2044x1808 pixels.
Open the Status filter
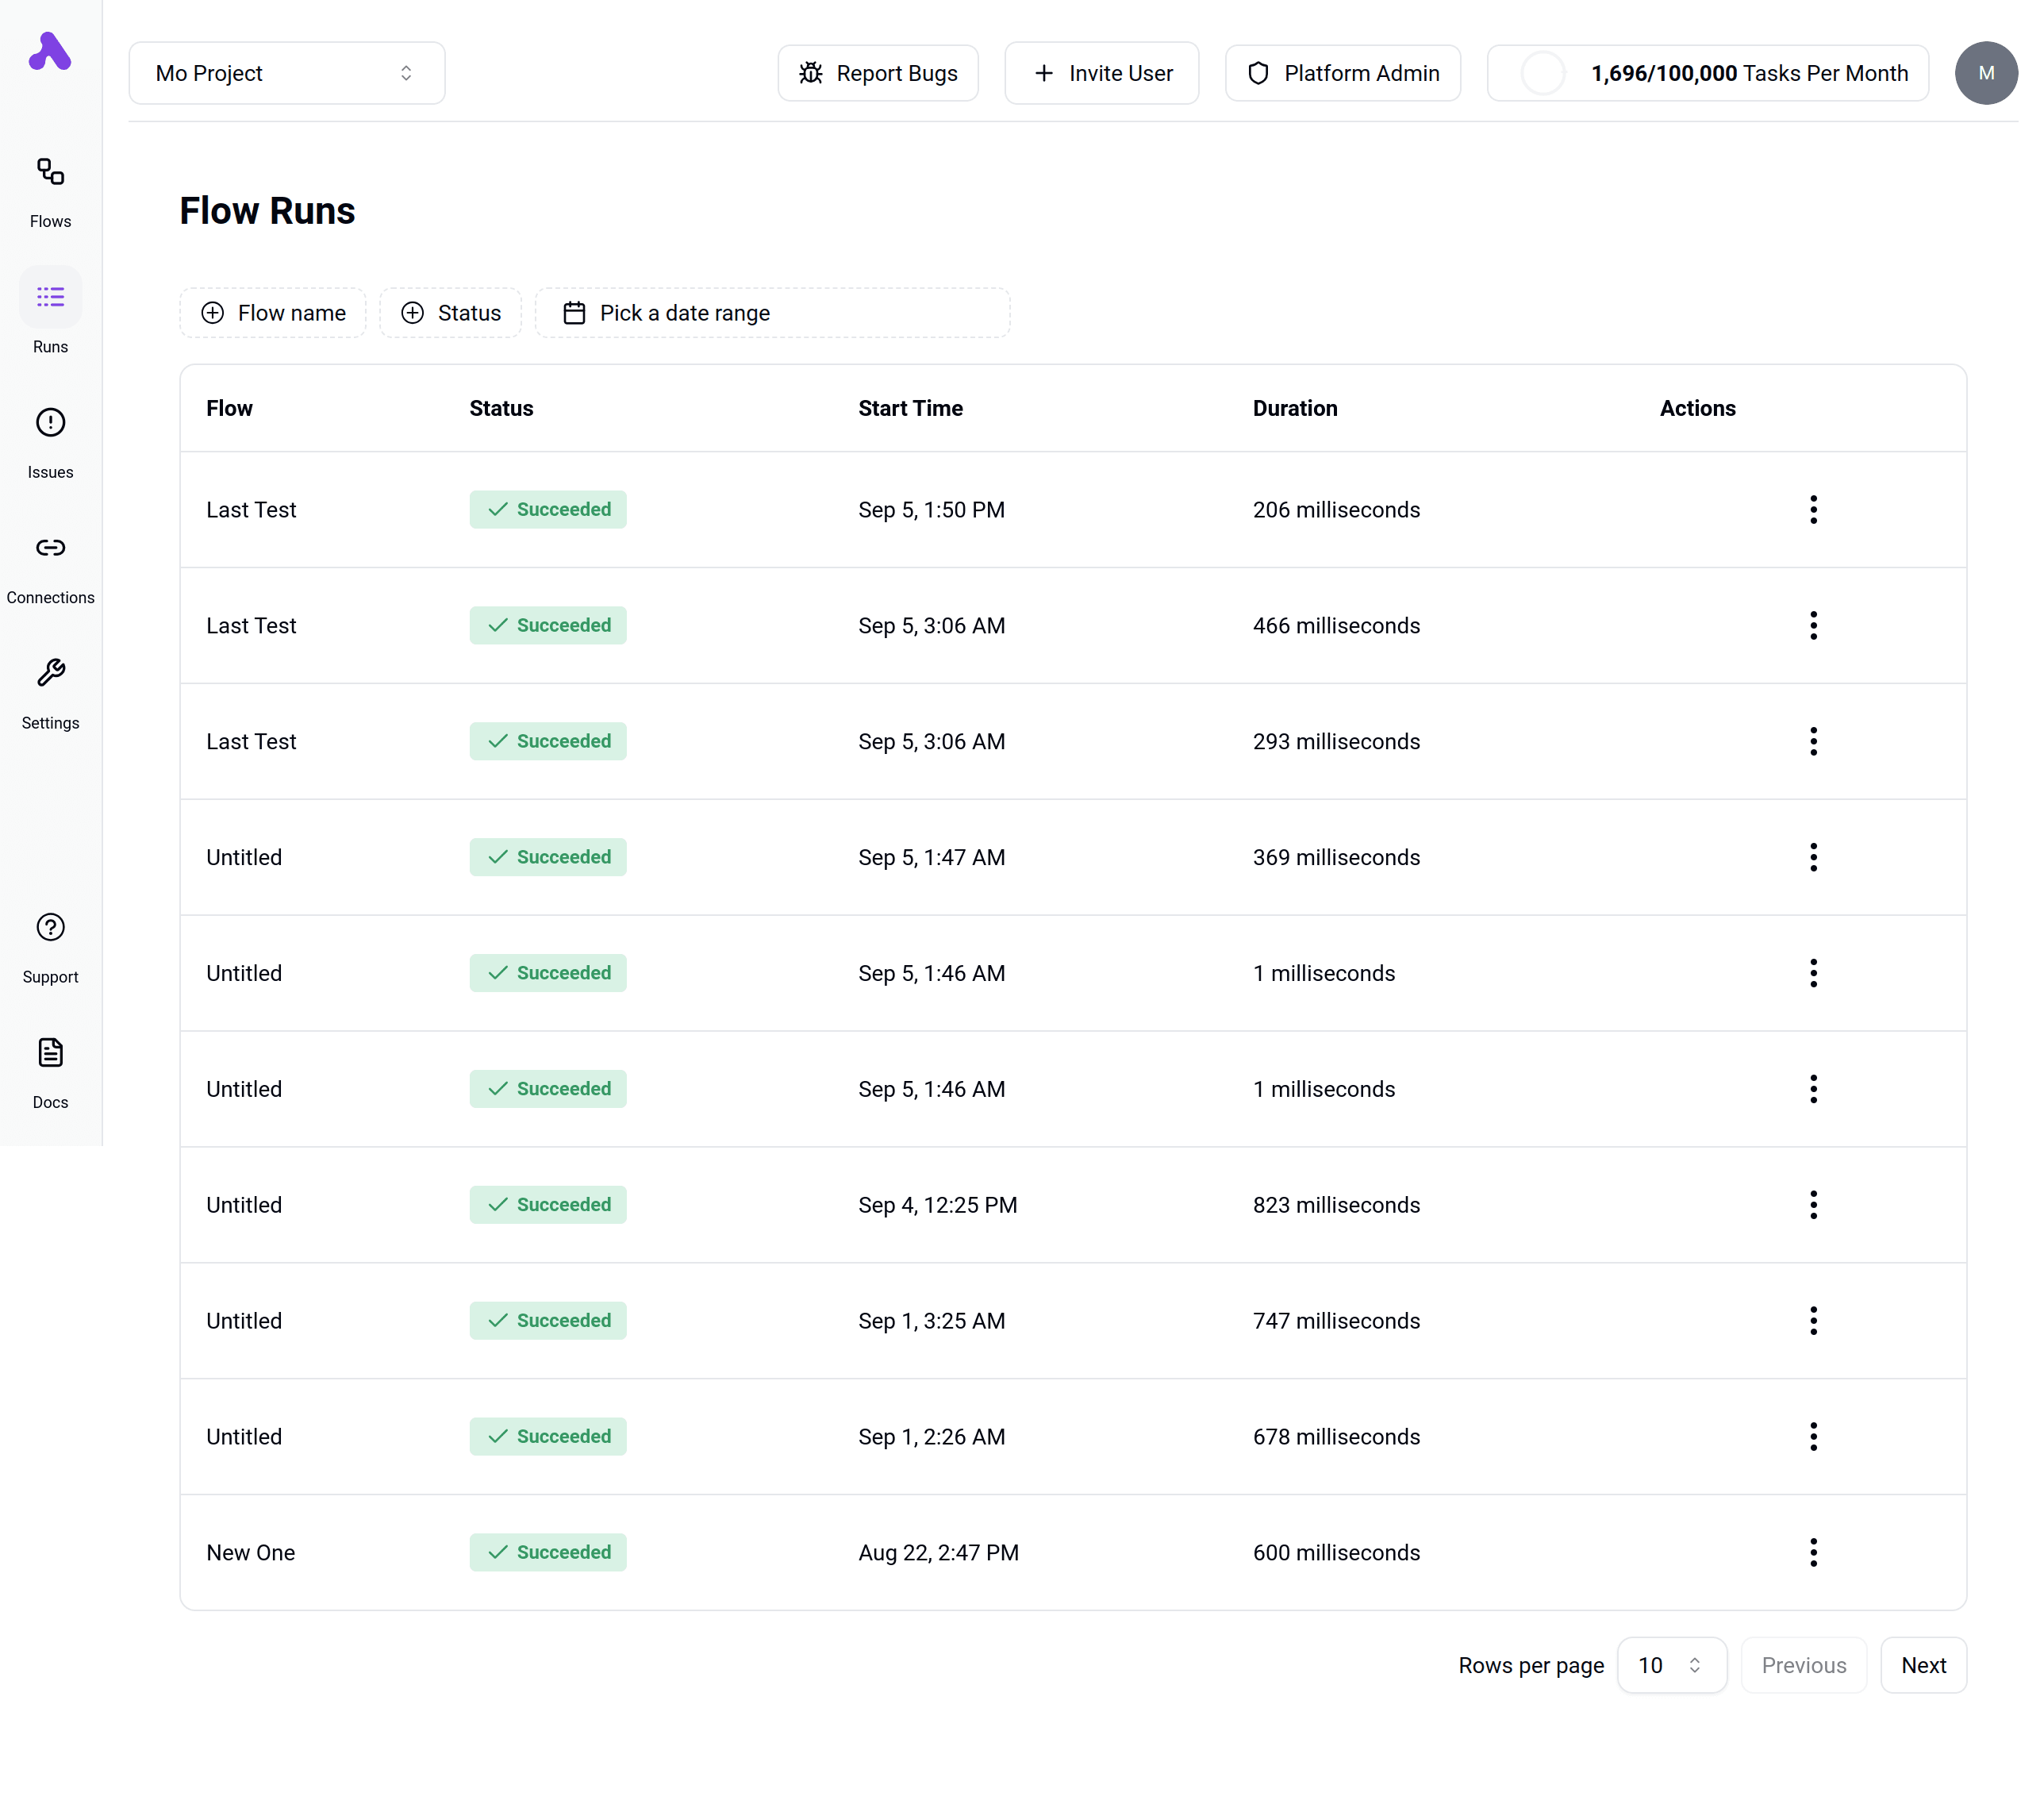[x=450, y=313]
